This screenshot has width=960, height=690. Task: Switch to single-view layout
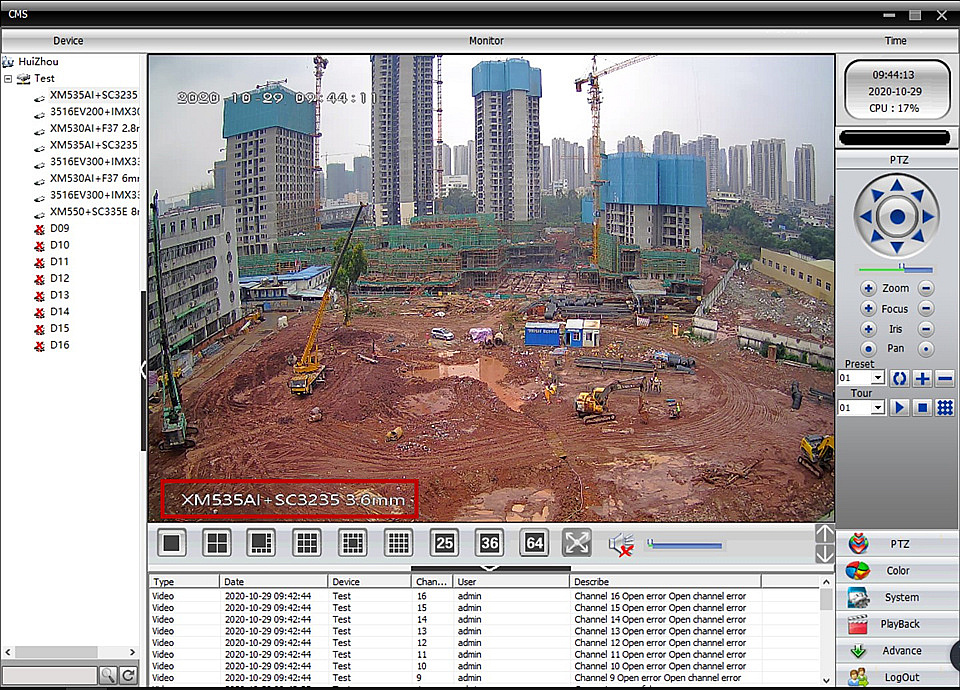pyautogui.click(x=173, y=543)
